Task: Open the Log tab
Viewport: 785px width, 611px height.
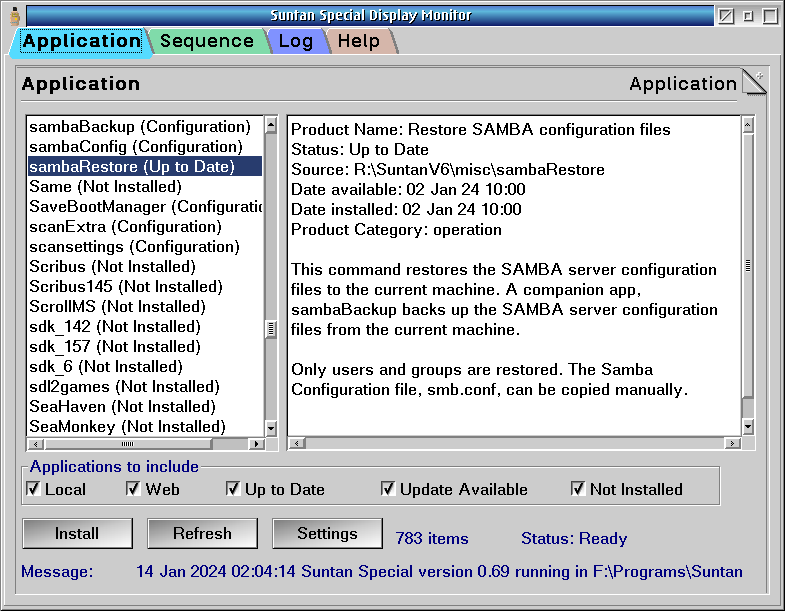Action: 296,41
